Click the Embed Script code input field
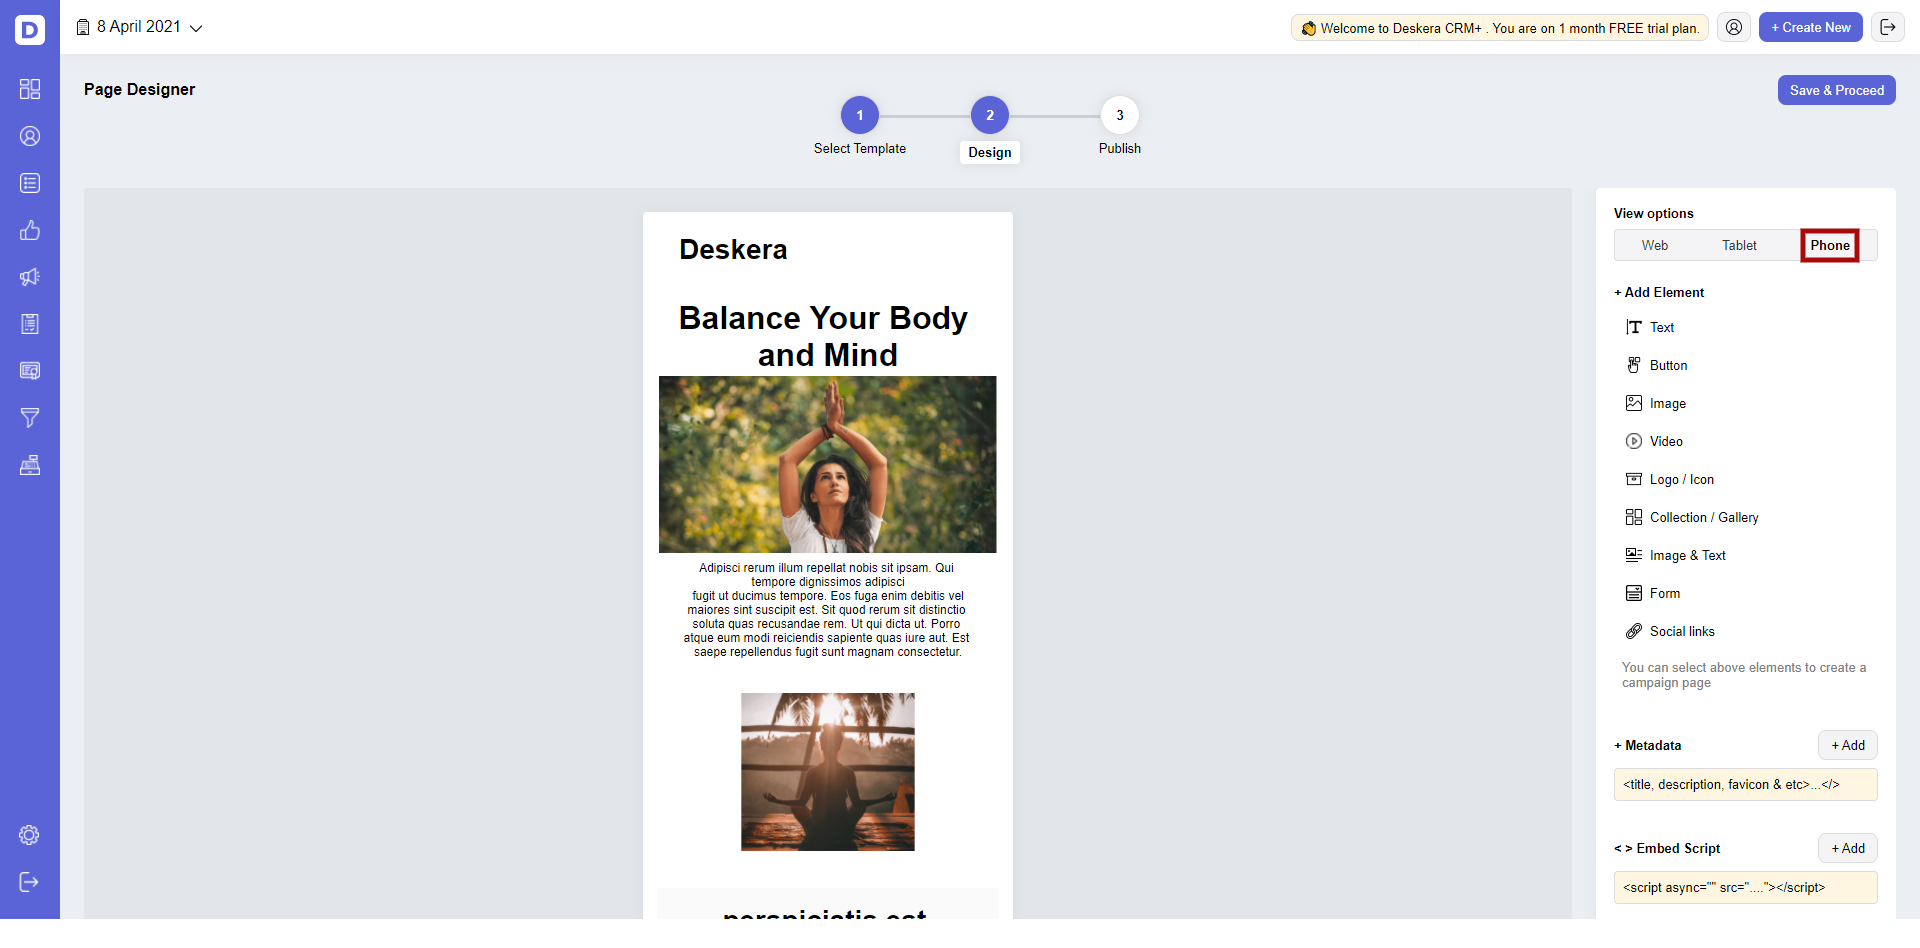Image resolution: width=1920 pixels, height=948 pixels. click(x=1746, y=887)
